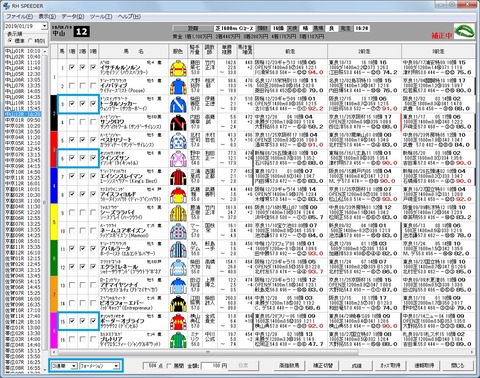
Task: Open the ツール menu
Action: (x=101, y=16)
